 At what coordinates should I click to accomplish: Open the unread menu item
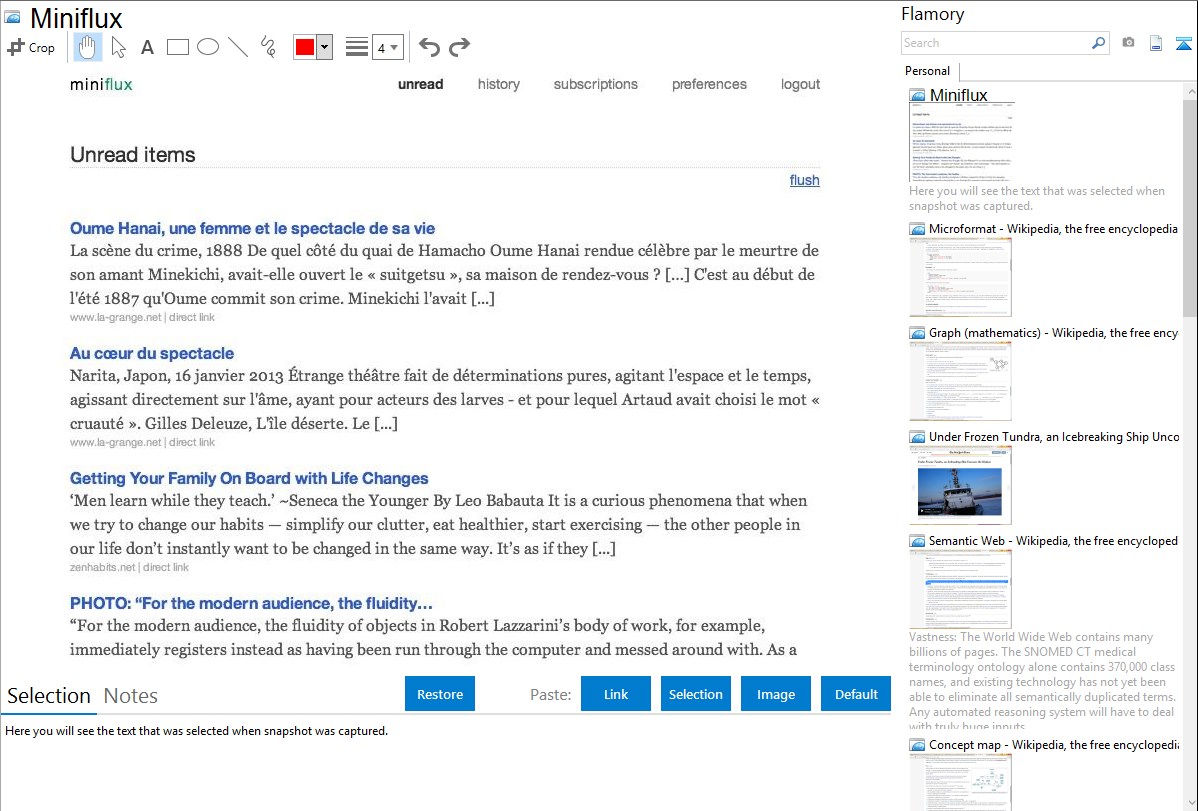point(420,84)
